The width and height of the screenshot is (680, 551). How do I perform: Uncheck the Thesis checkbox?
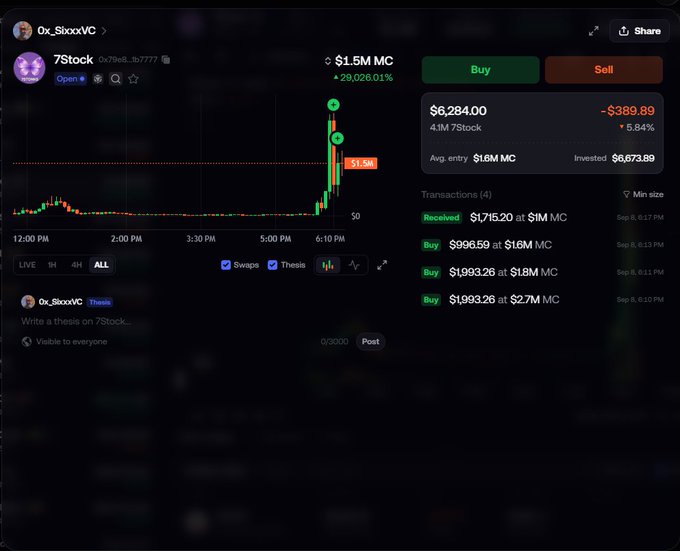272,265
